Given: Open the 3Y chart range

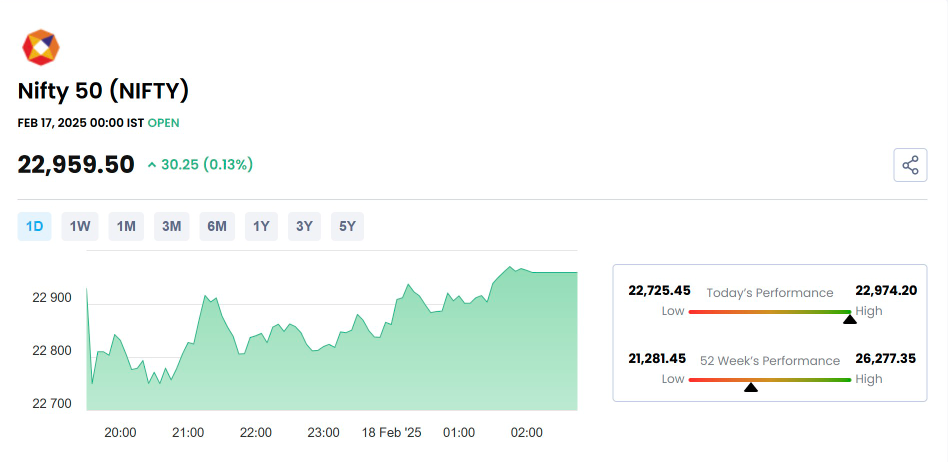Looking at the screenshot, I should [x=304, y=227].
